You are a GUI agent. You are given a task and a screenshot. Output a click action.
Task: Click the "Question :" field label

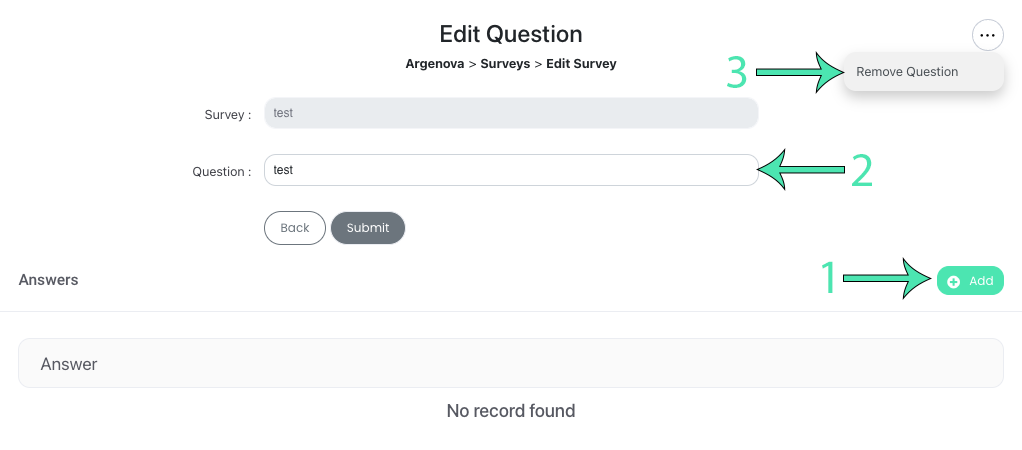pyautogui.click(x=221, y=172)
